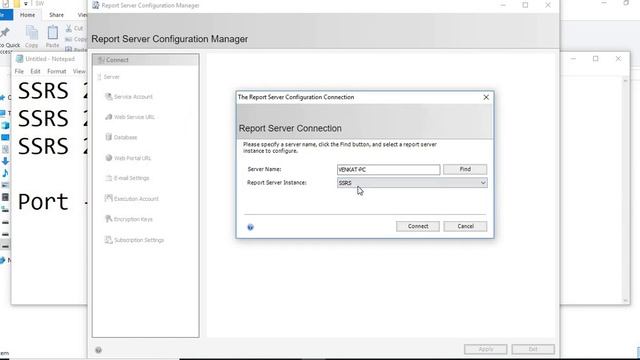Click the Paste icon in File Explorer ribbon
This screenshot has height=360, width=640.
[x=53, y=32]
